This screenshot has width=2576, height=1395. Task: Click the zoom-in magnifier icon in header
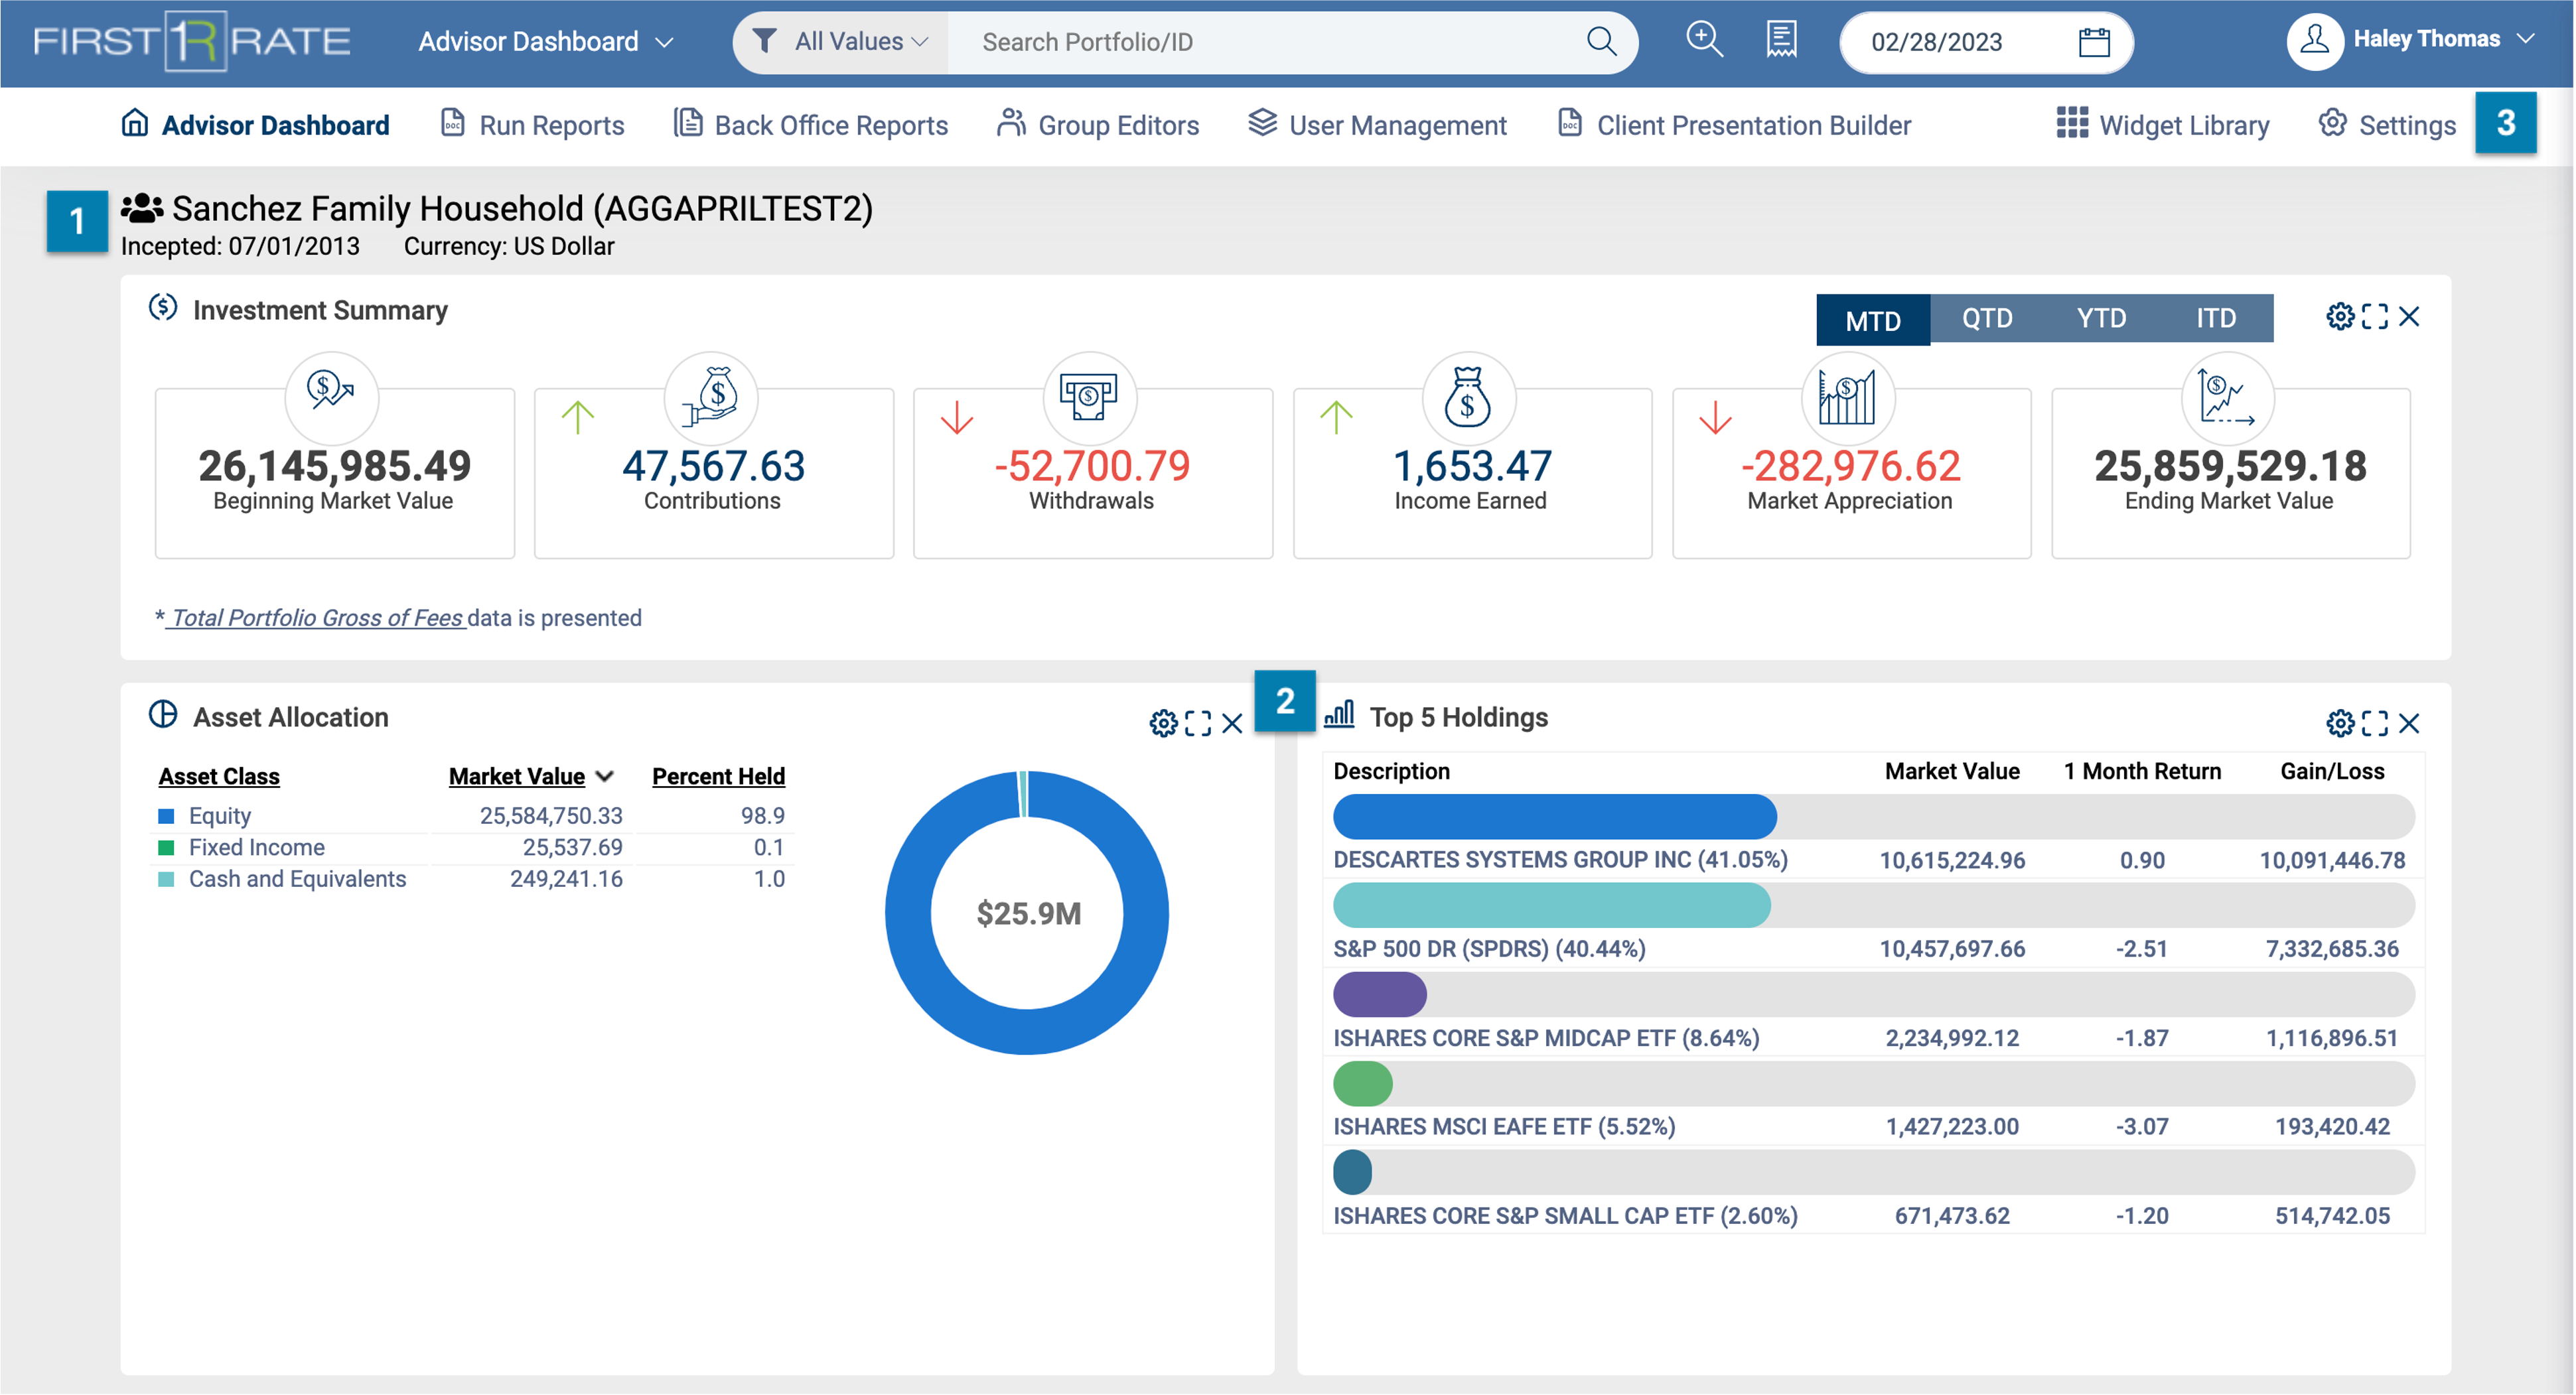tap(1704, 40)
